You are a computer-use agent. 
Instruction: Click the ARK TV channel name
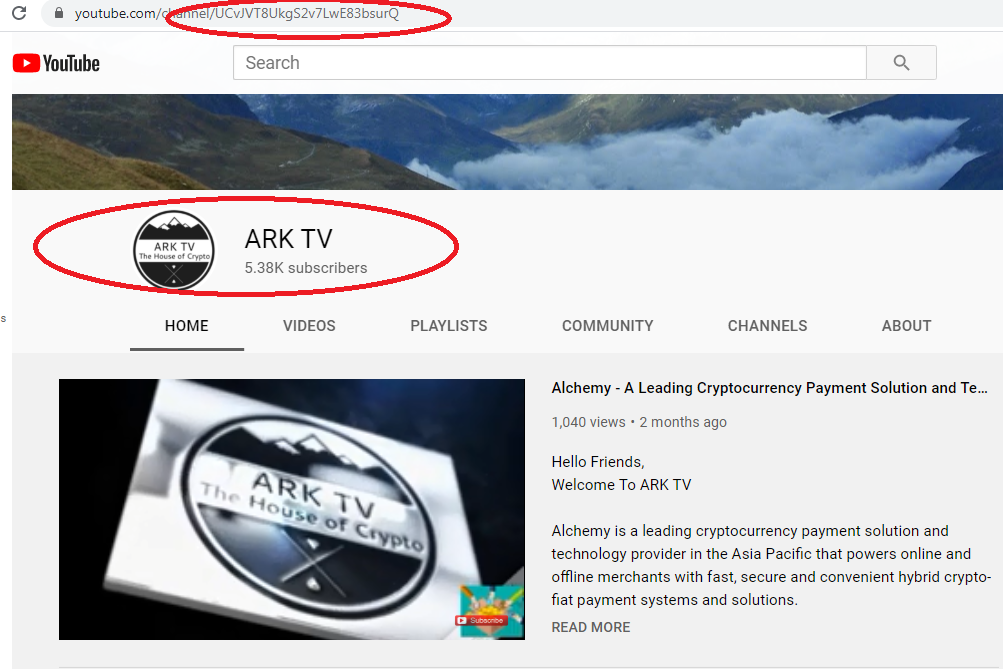288,239
